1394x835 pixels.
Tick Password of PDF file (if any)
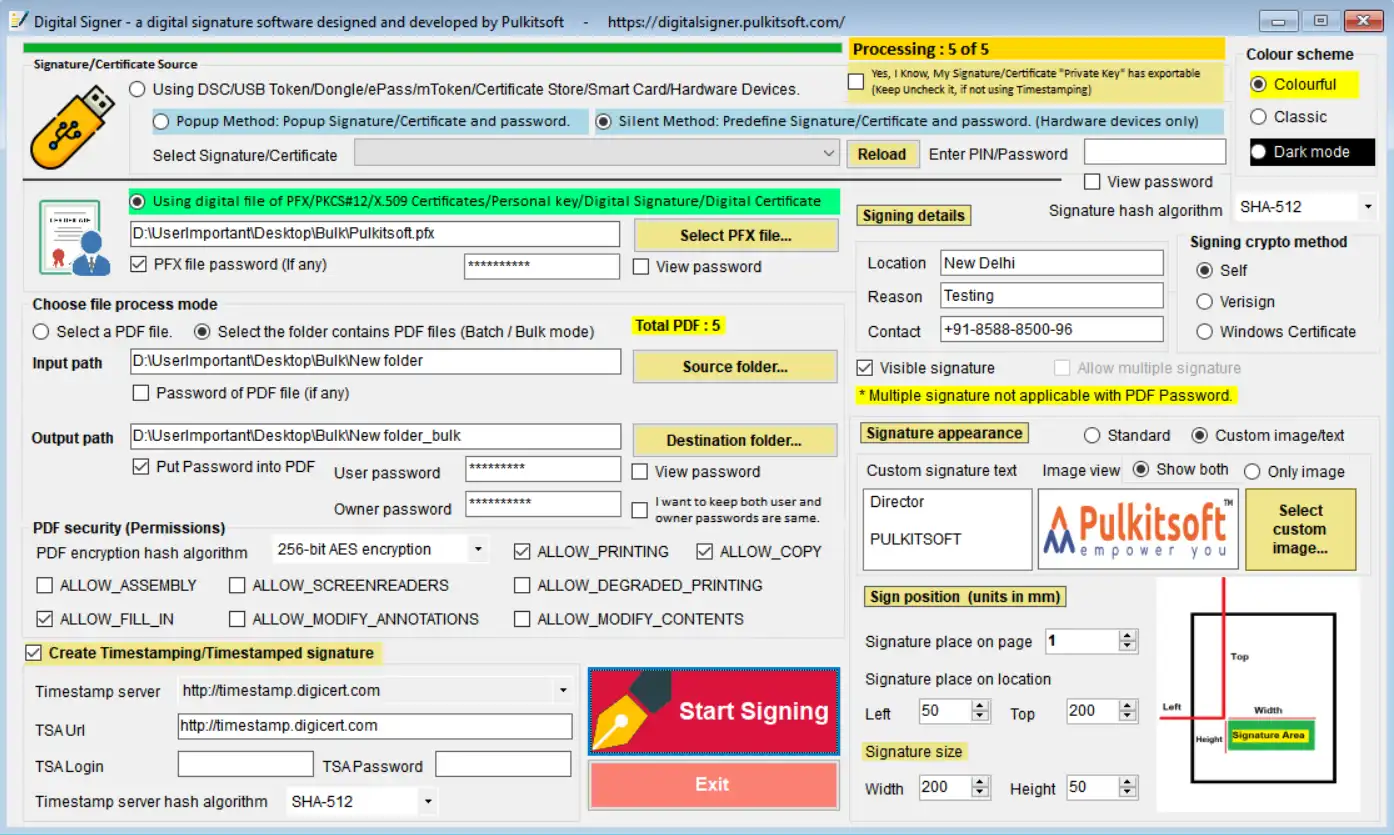click(x=141, y=393)
